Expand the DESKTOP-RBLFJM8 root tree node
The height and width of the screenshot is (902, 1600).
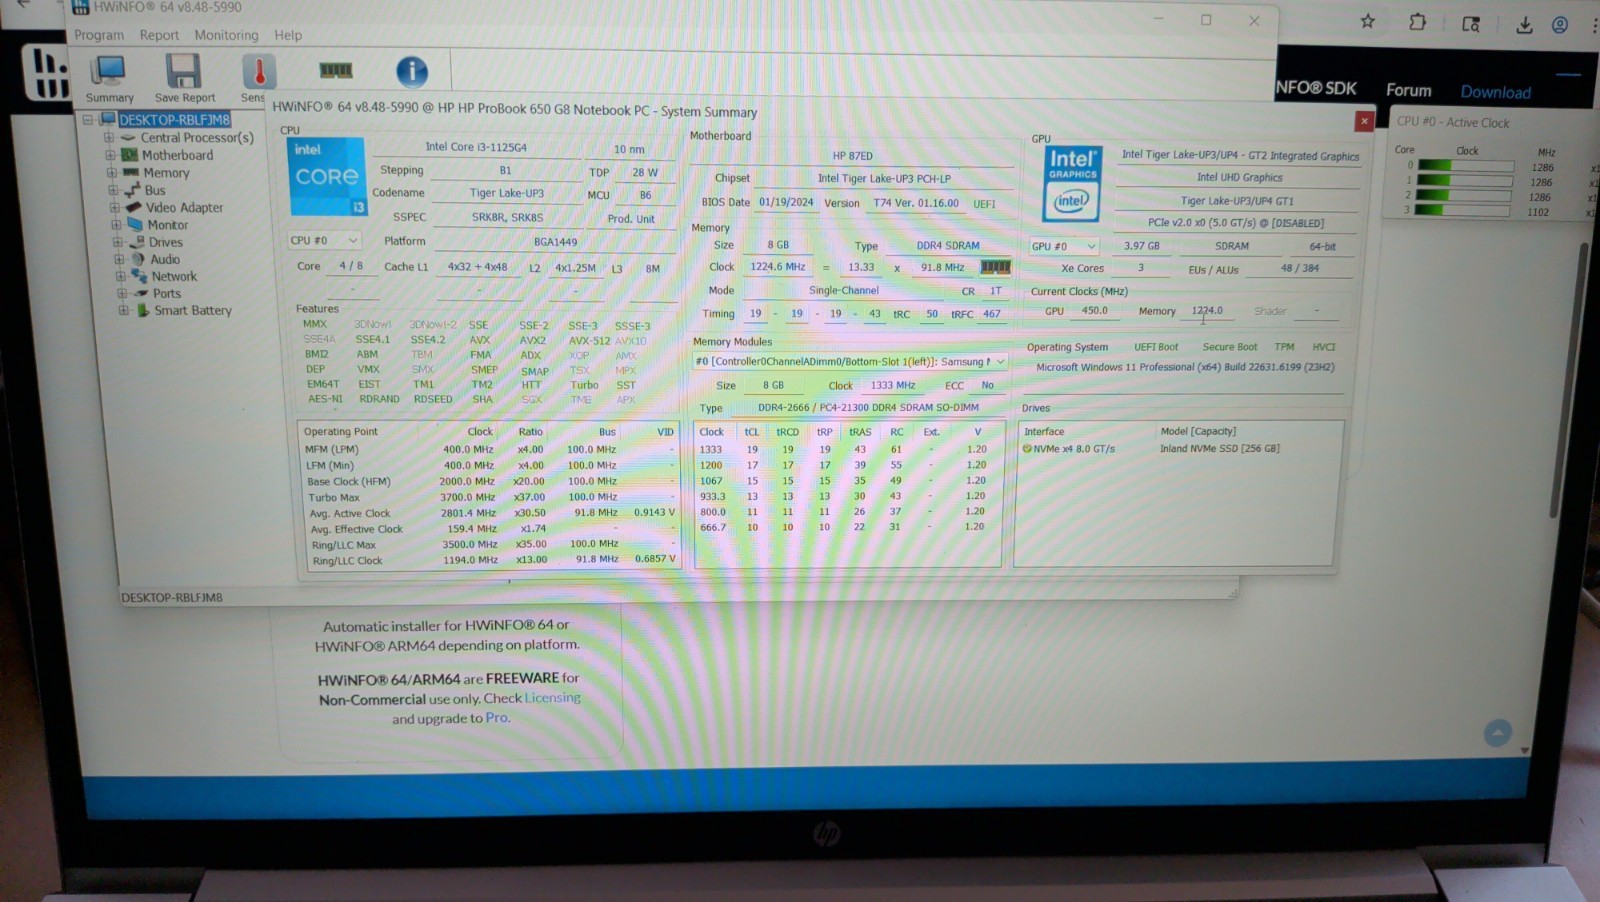point(88,119)
